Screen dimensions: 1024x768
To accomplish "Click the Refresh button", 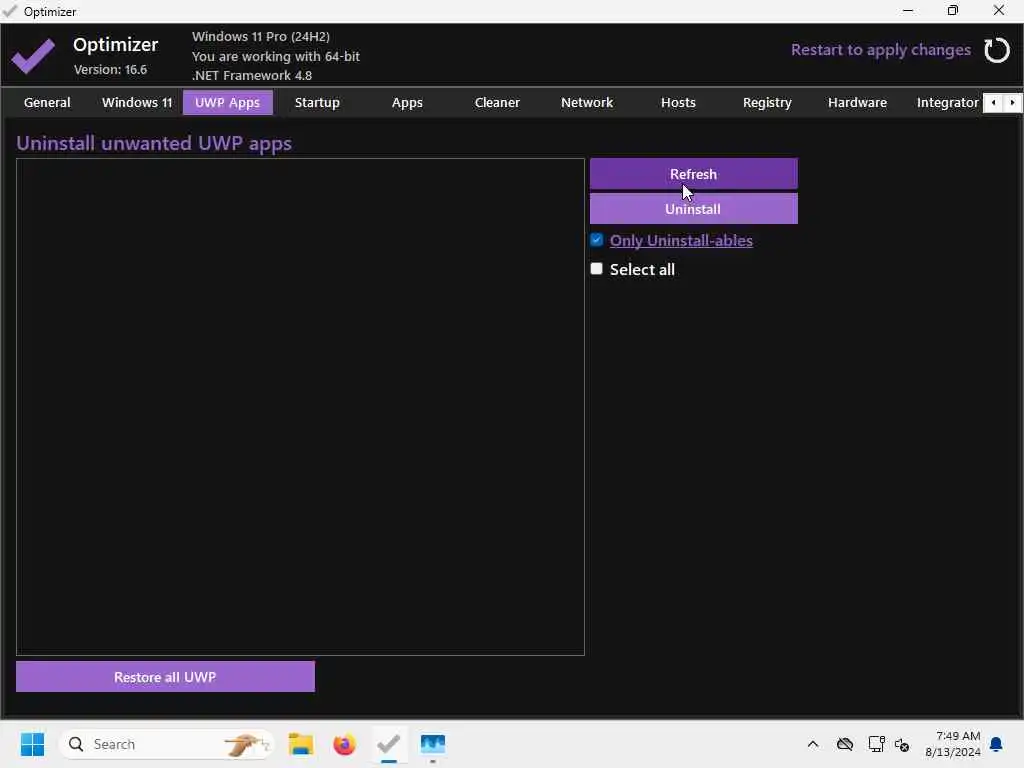I will 694,174.
